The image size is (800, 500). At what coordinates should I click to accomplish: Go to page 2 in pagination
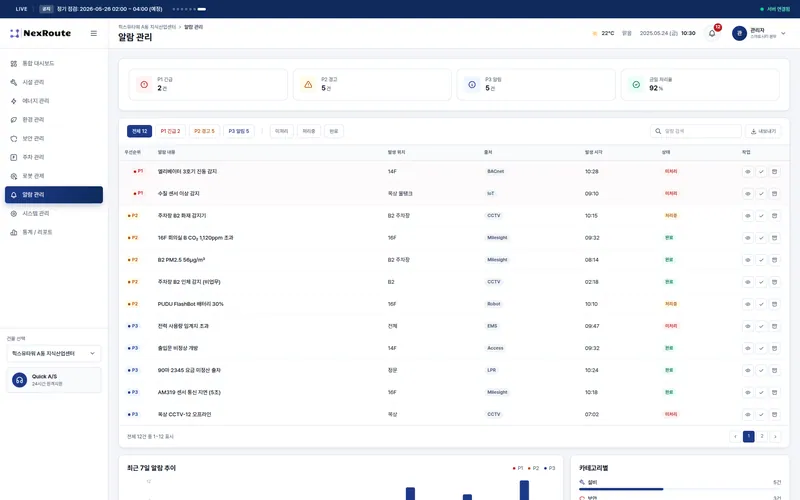762,437
